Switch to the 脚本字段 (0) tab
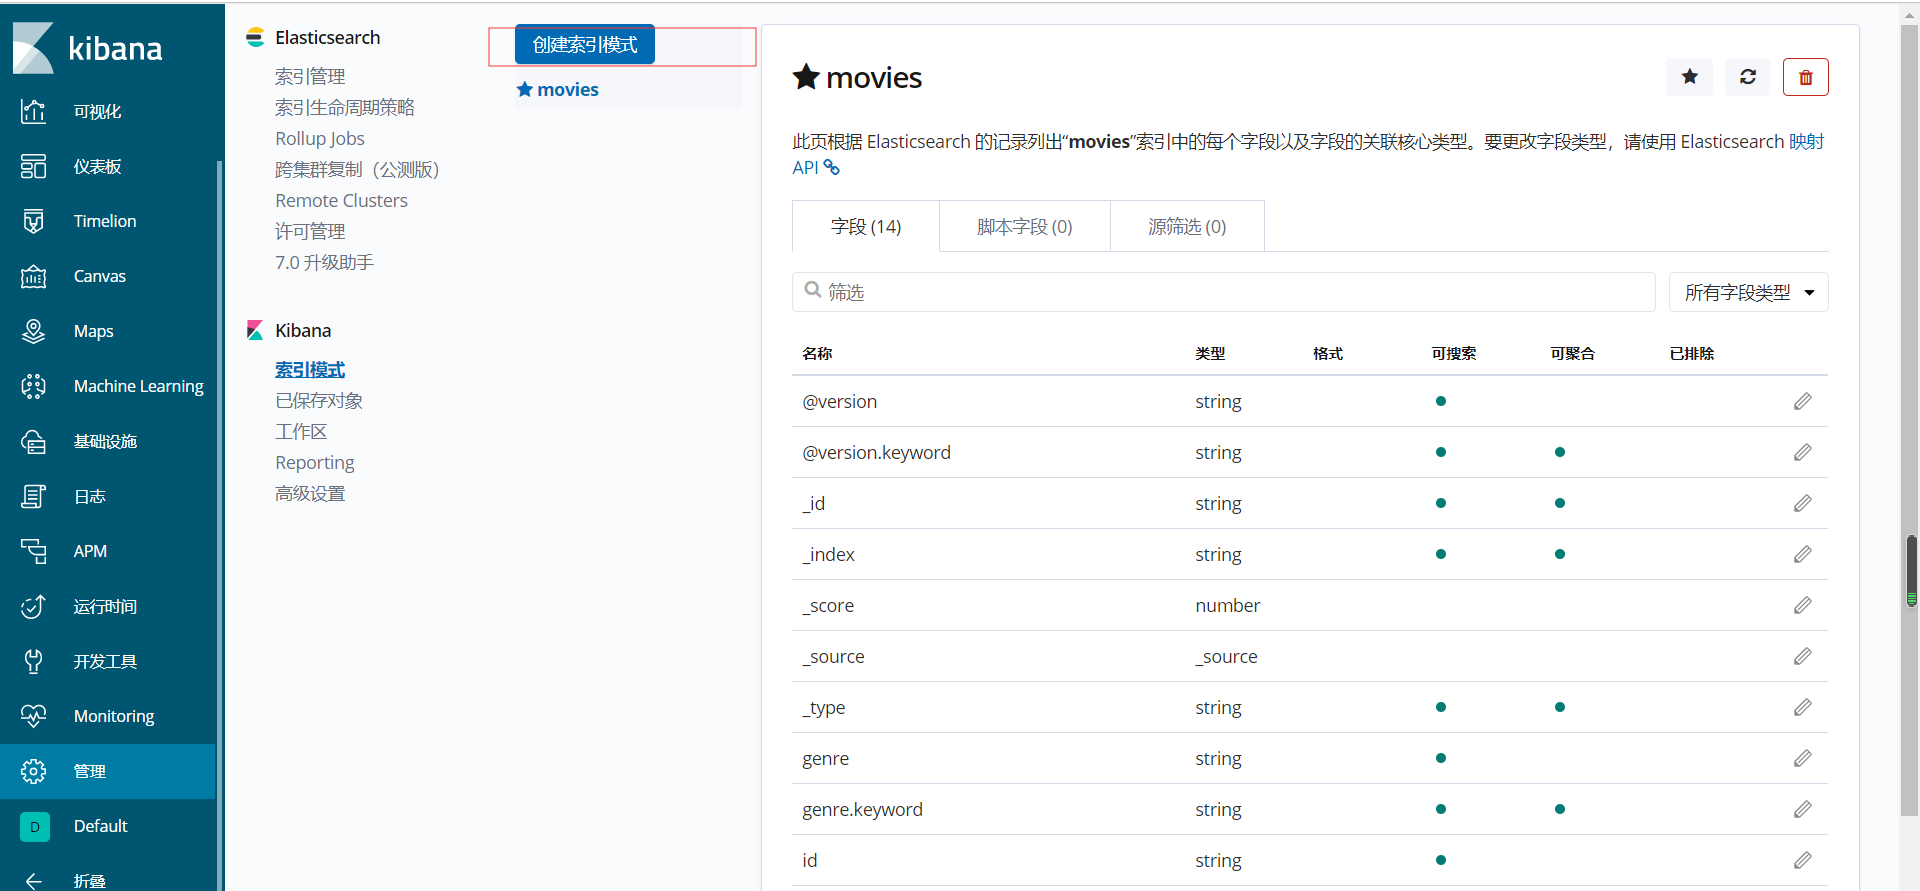Viewport: 1920px width, 891px height. pos(1024,227)
